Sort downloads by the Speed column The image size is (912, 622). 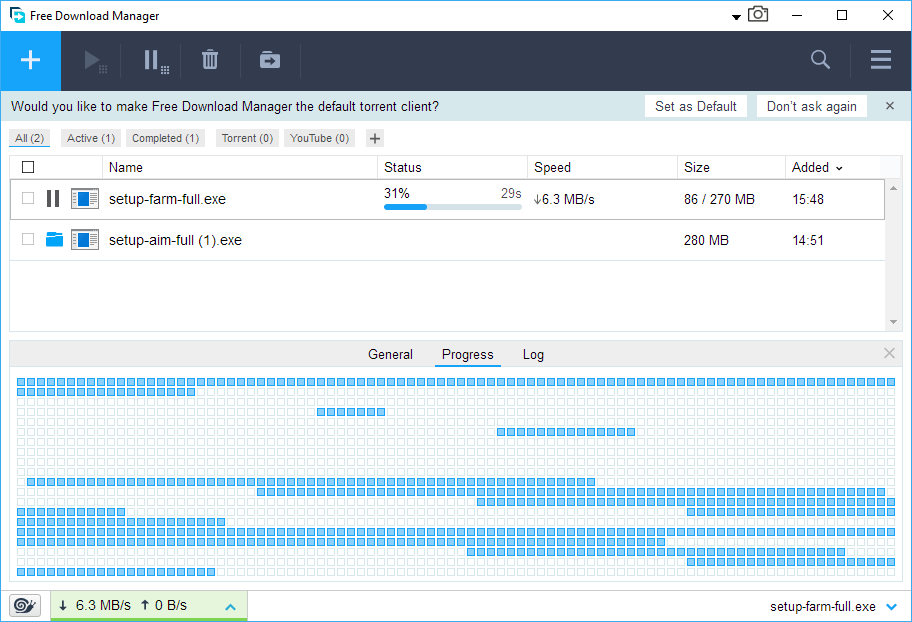tap(603, 168)
